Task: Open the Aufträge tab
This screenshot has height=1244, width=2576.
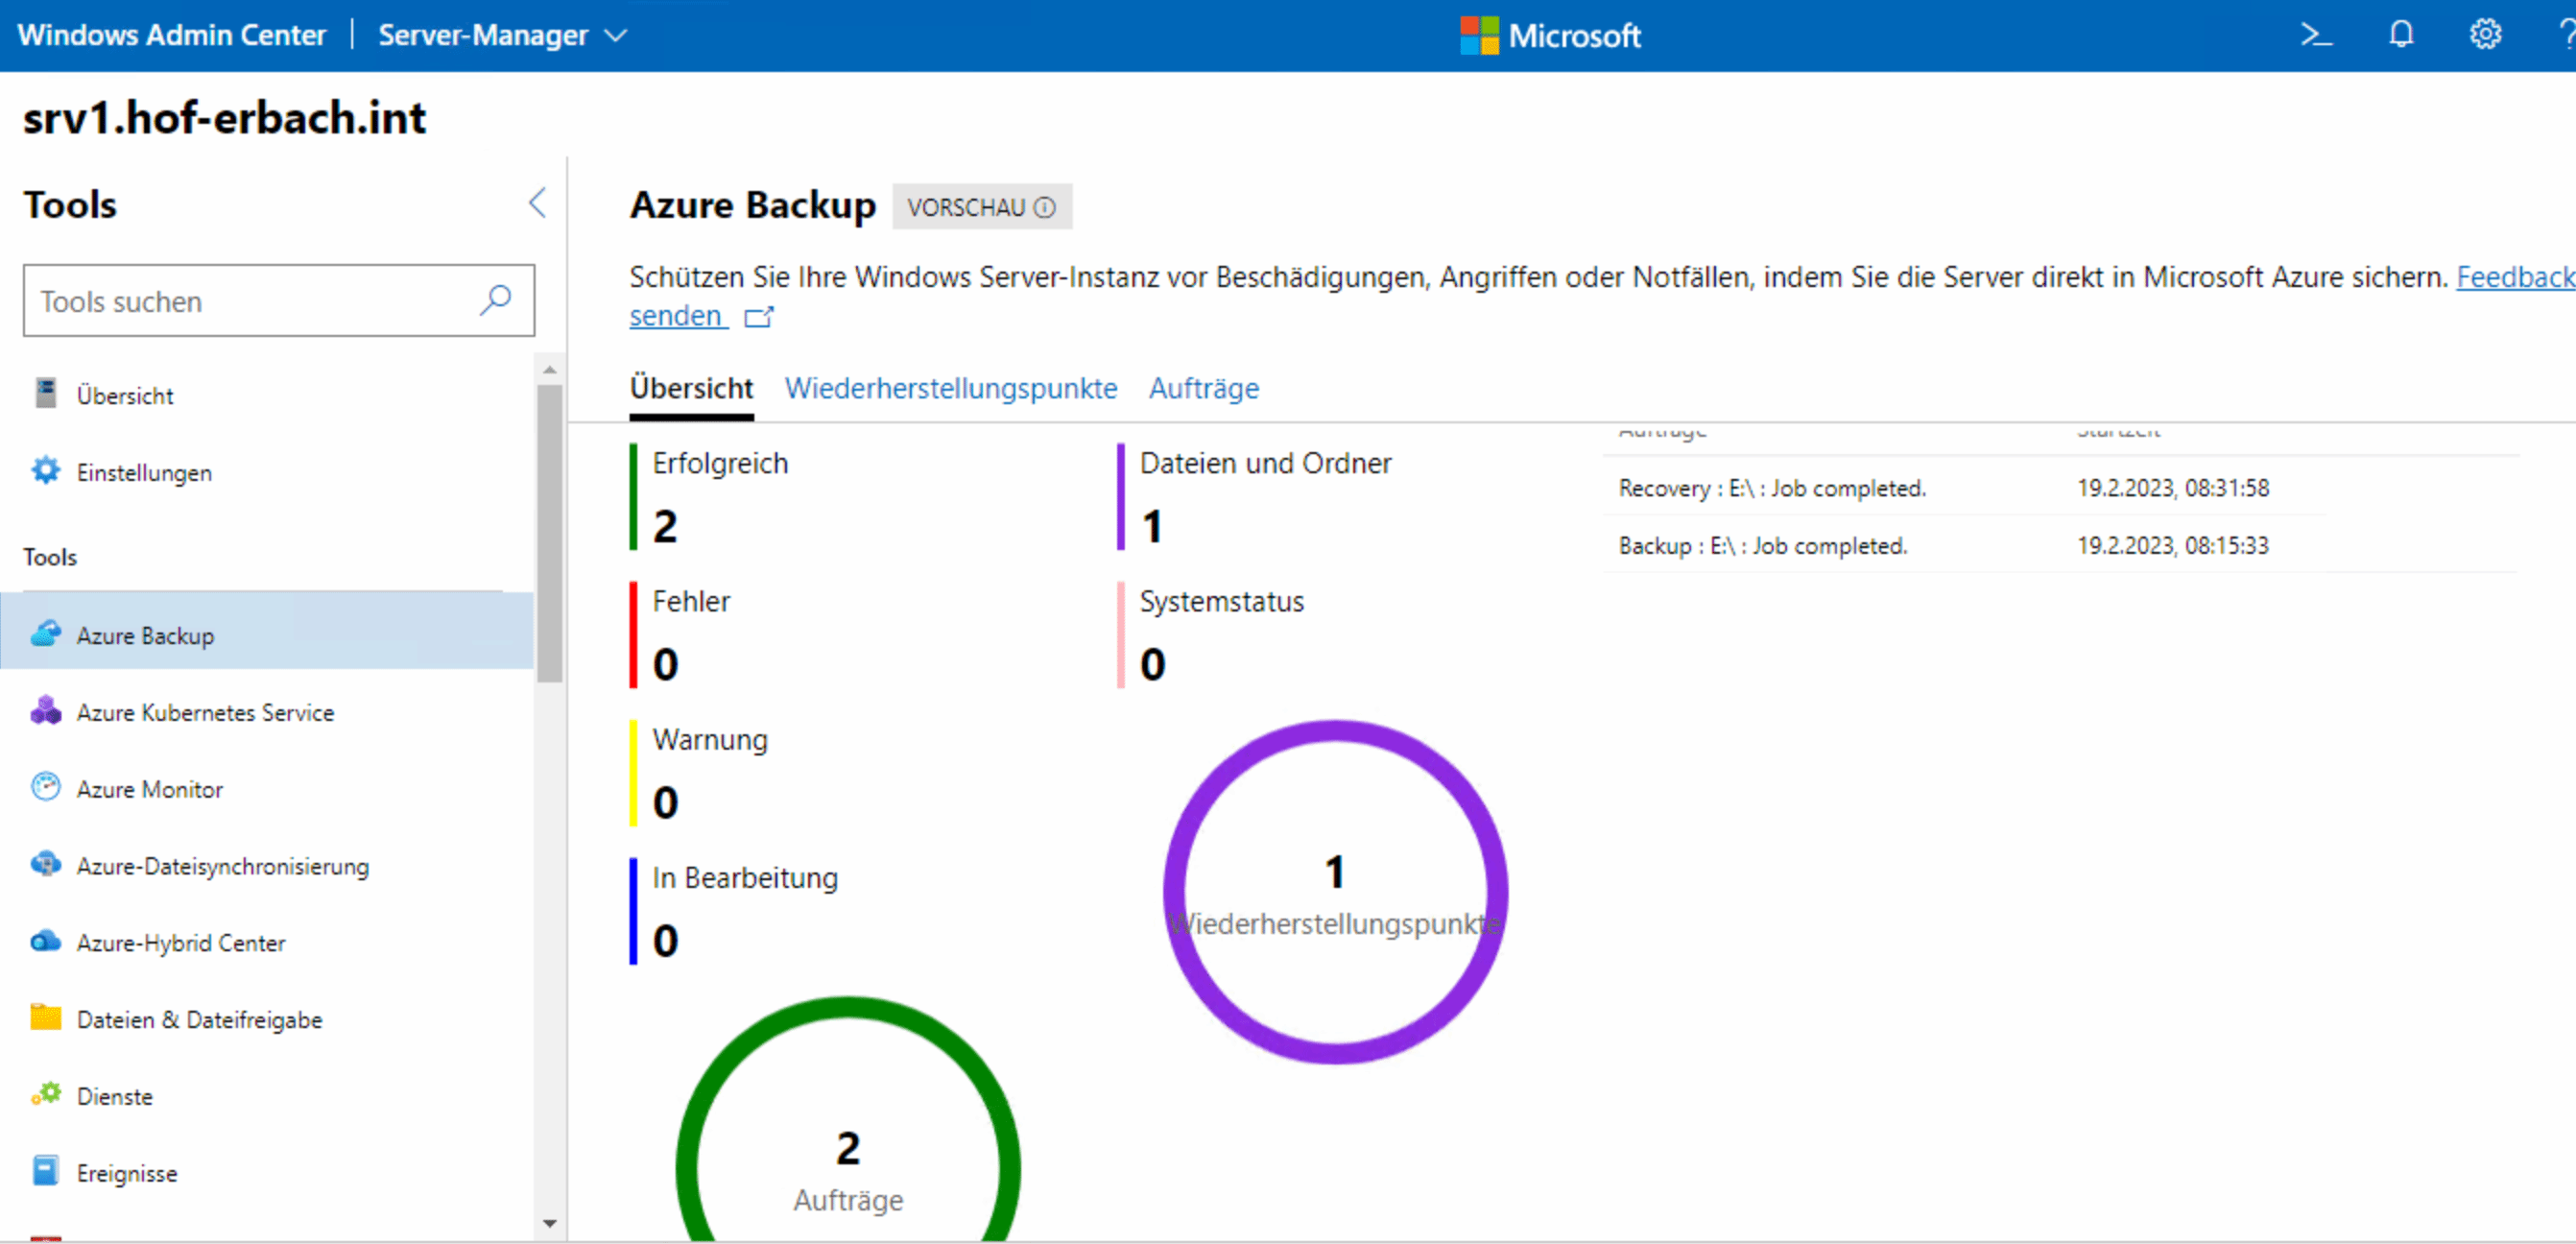Action: pos(1204,389)
